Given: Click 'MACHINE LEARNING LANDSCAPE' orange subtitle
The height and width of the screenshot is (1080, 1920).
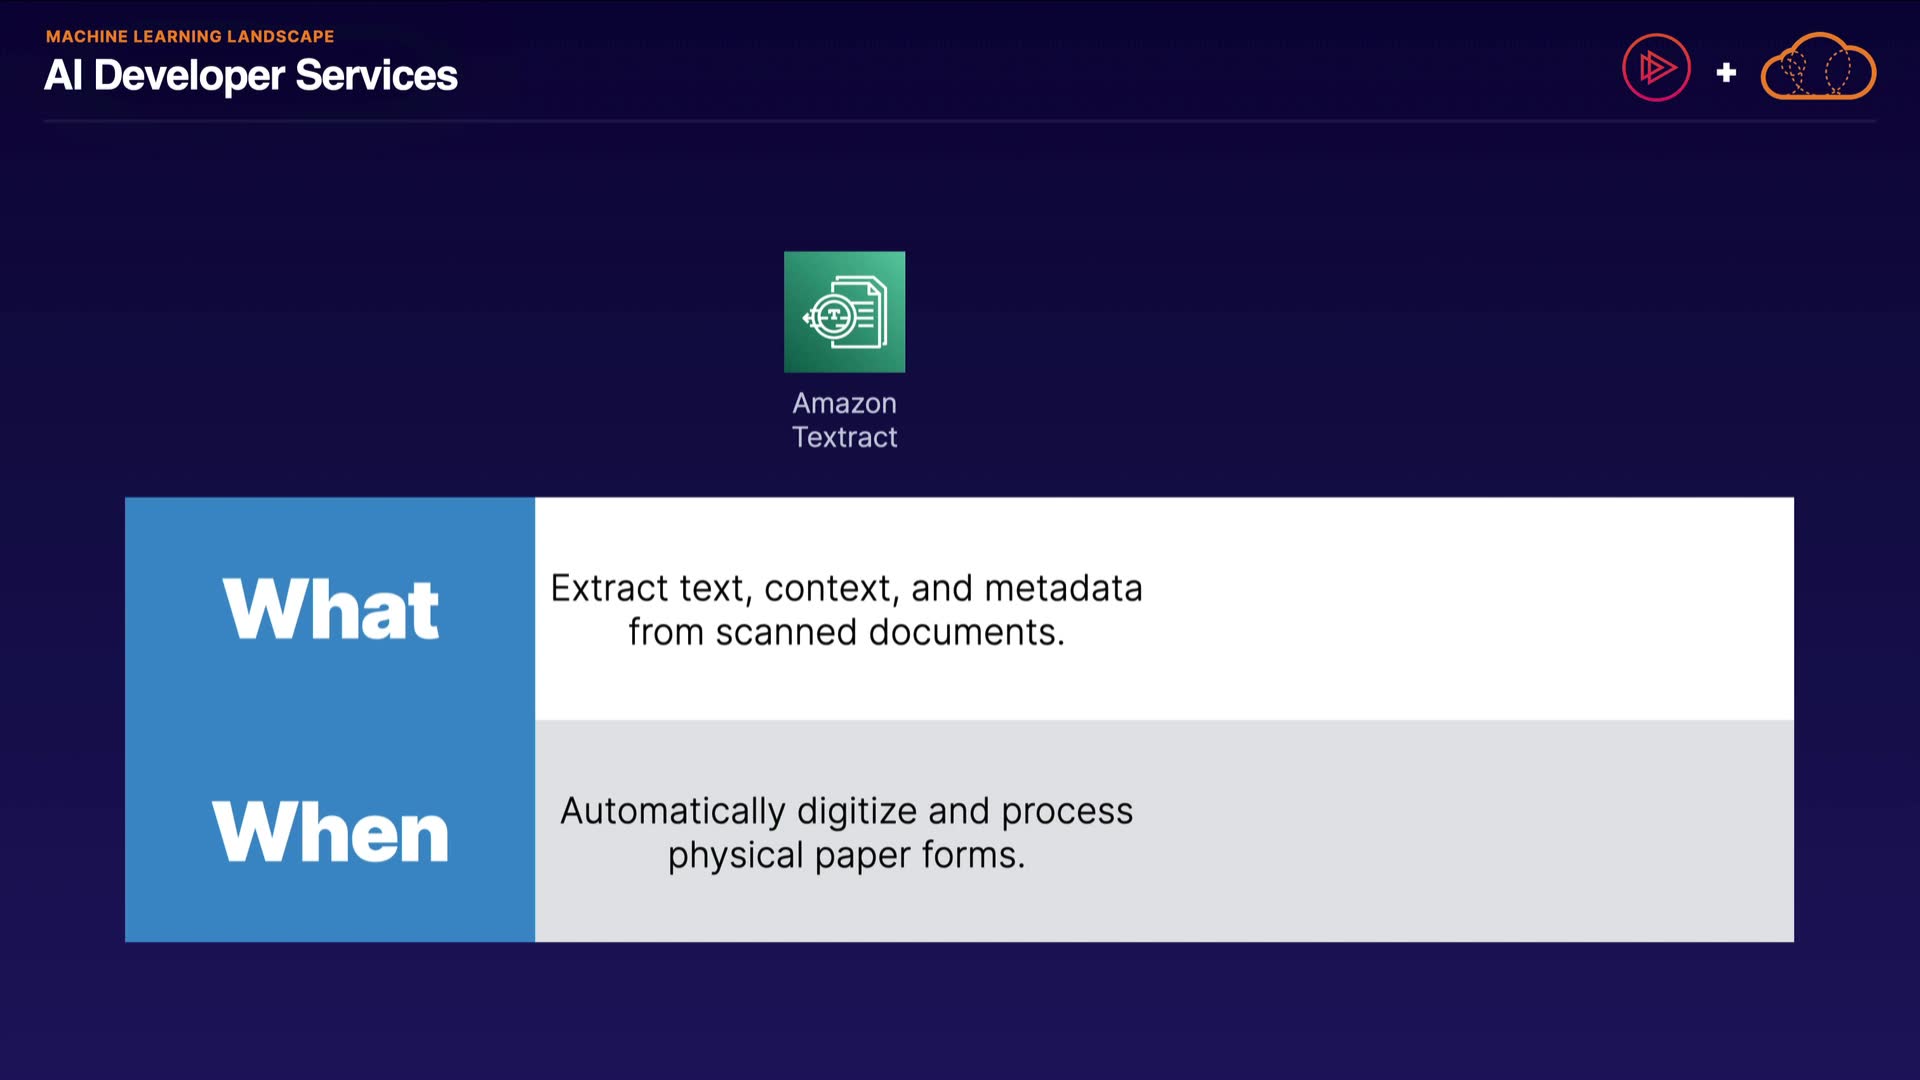Looking at the screenshot, I should [190, 36].
